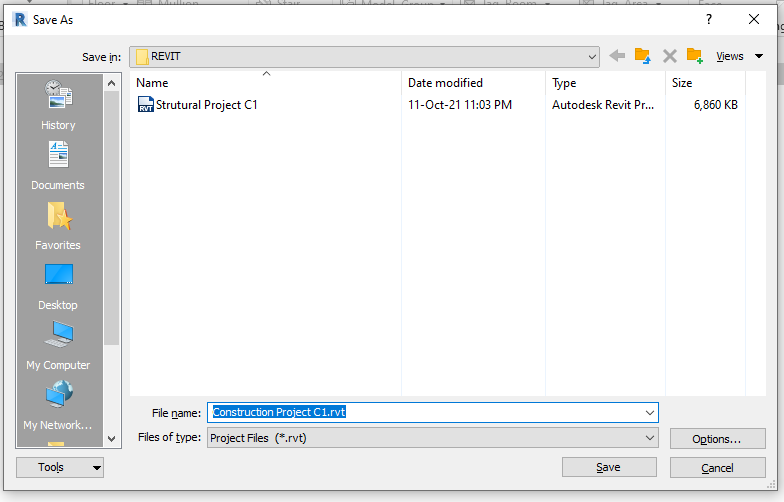Expand the Save in REVIT dropdown
Image resolution: width=784 pixels, height=502 pixels.
(592, 57)
